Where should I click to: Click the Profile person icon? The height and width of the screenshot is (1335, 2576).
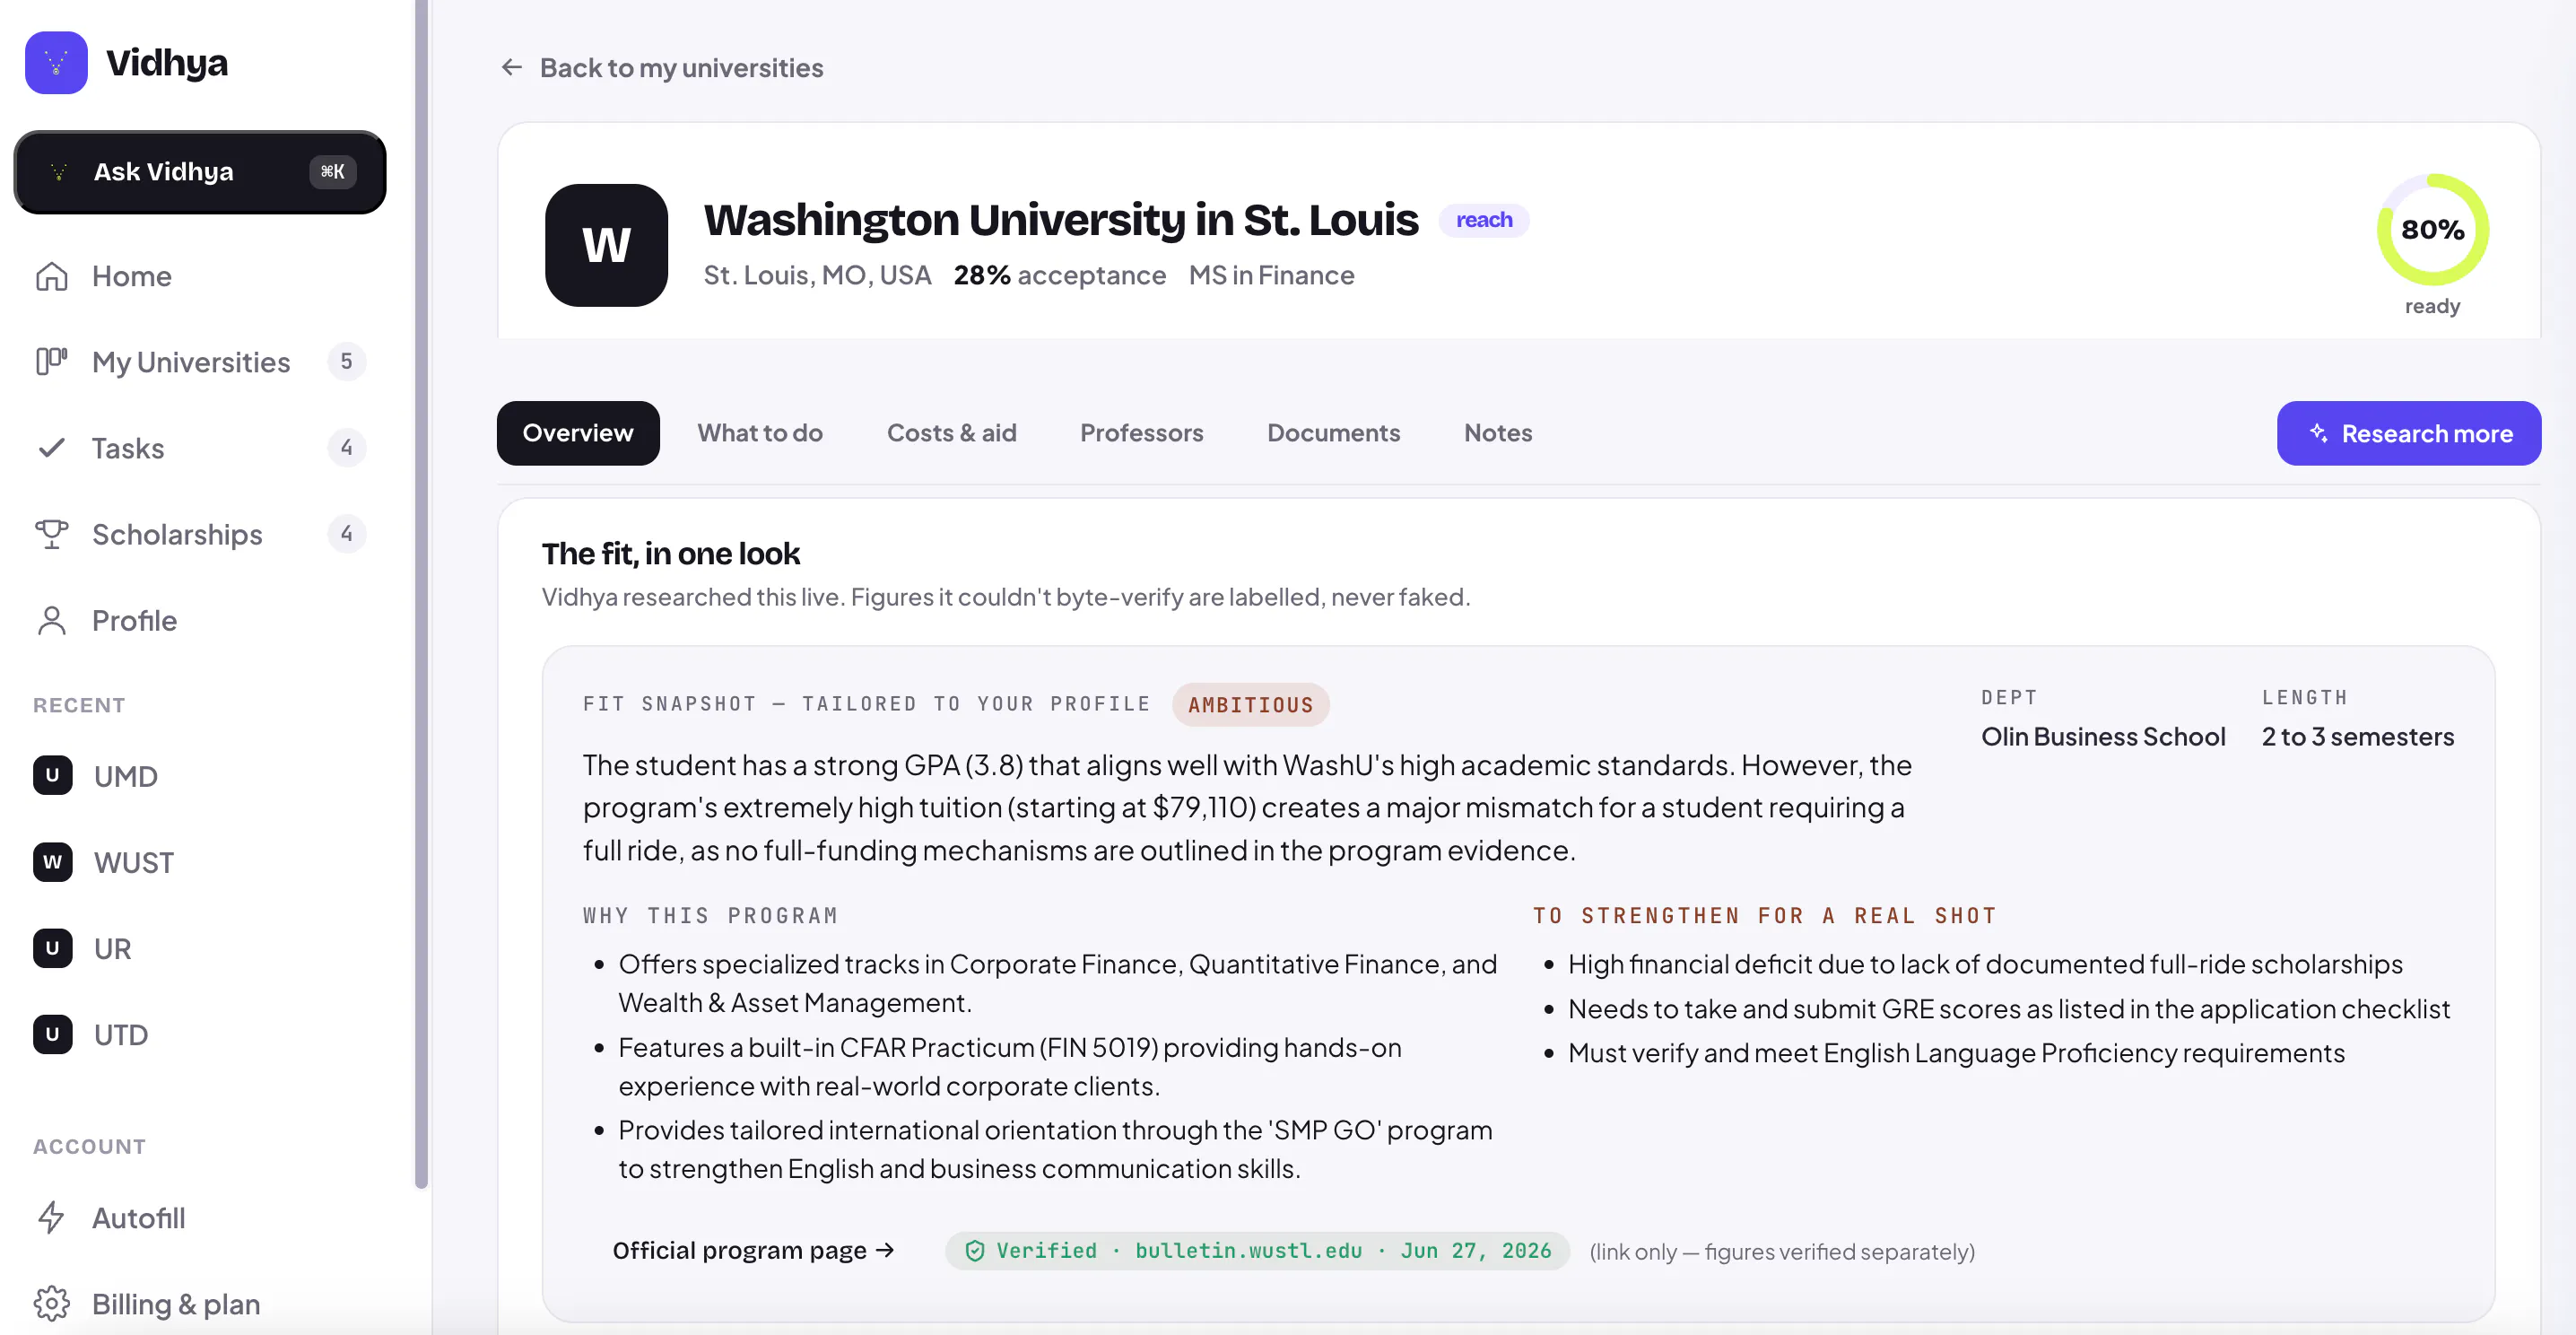click(x=51, y=620)
